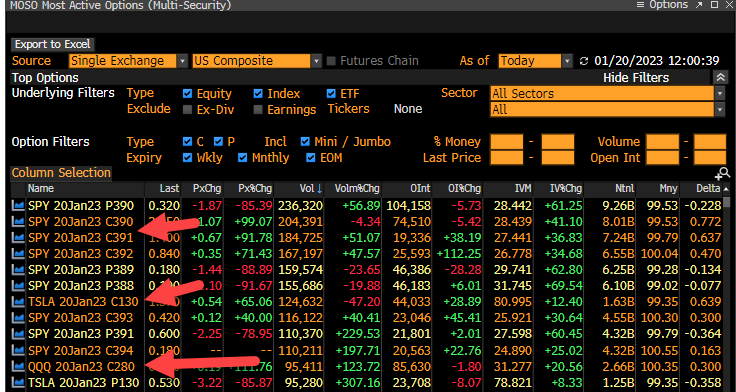Check the Futures Chain checkbox
The image size is (736, 392).
331,61
